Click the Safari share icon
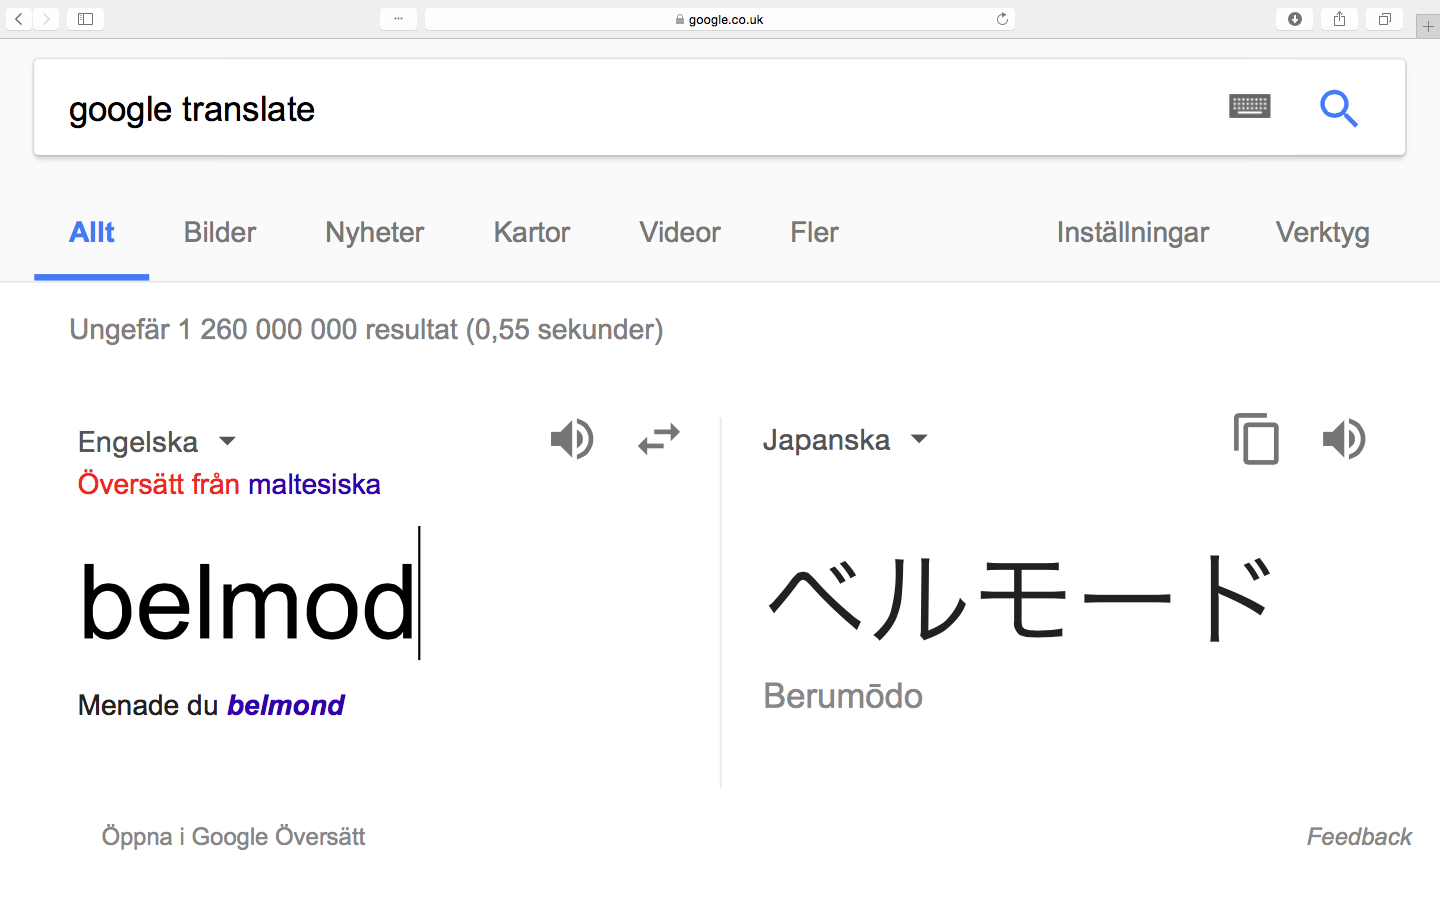Image resolution: width=1440 pixels, height=900 pixels. 1339,19
